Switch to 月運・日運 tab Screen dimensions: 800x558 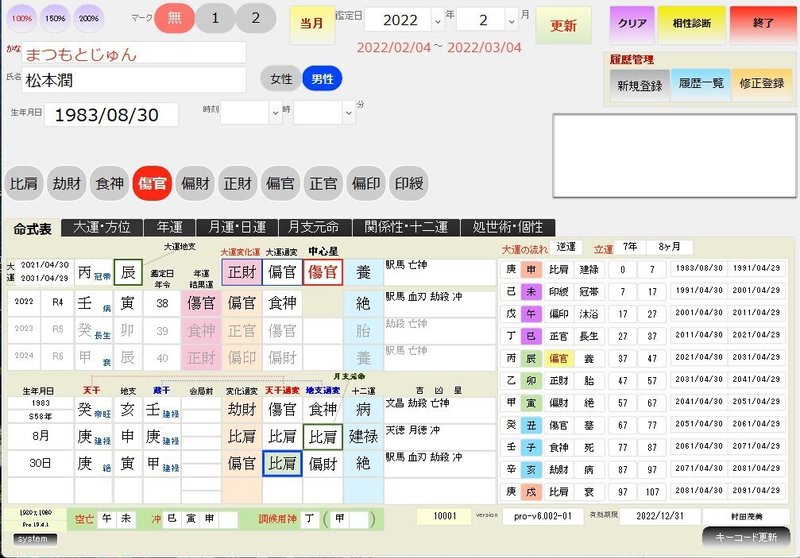coord(237,227)
